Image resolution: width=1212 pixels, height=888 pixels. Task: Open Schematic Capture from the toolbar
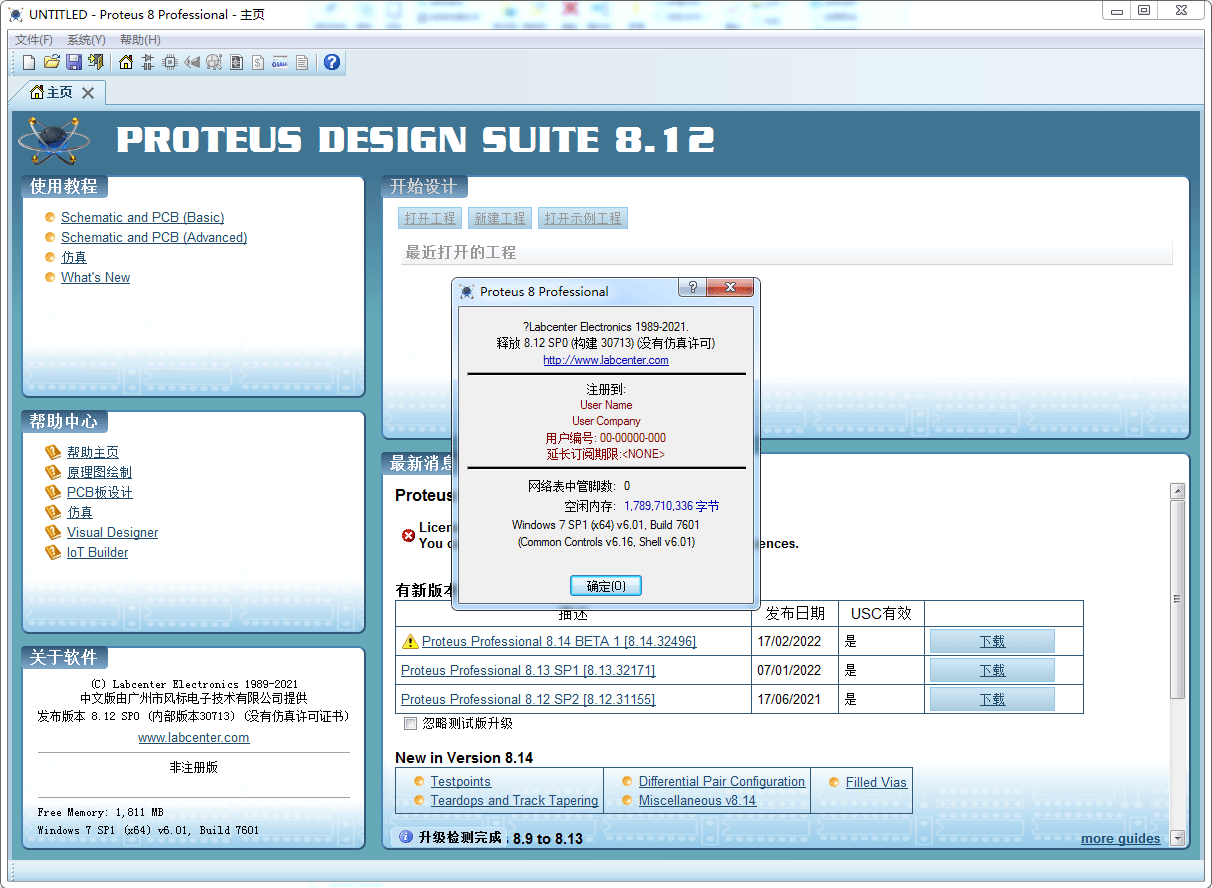coord(148,62)
